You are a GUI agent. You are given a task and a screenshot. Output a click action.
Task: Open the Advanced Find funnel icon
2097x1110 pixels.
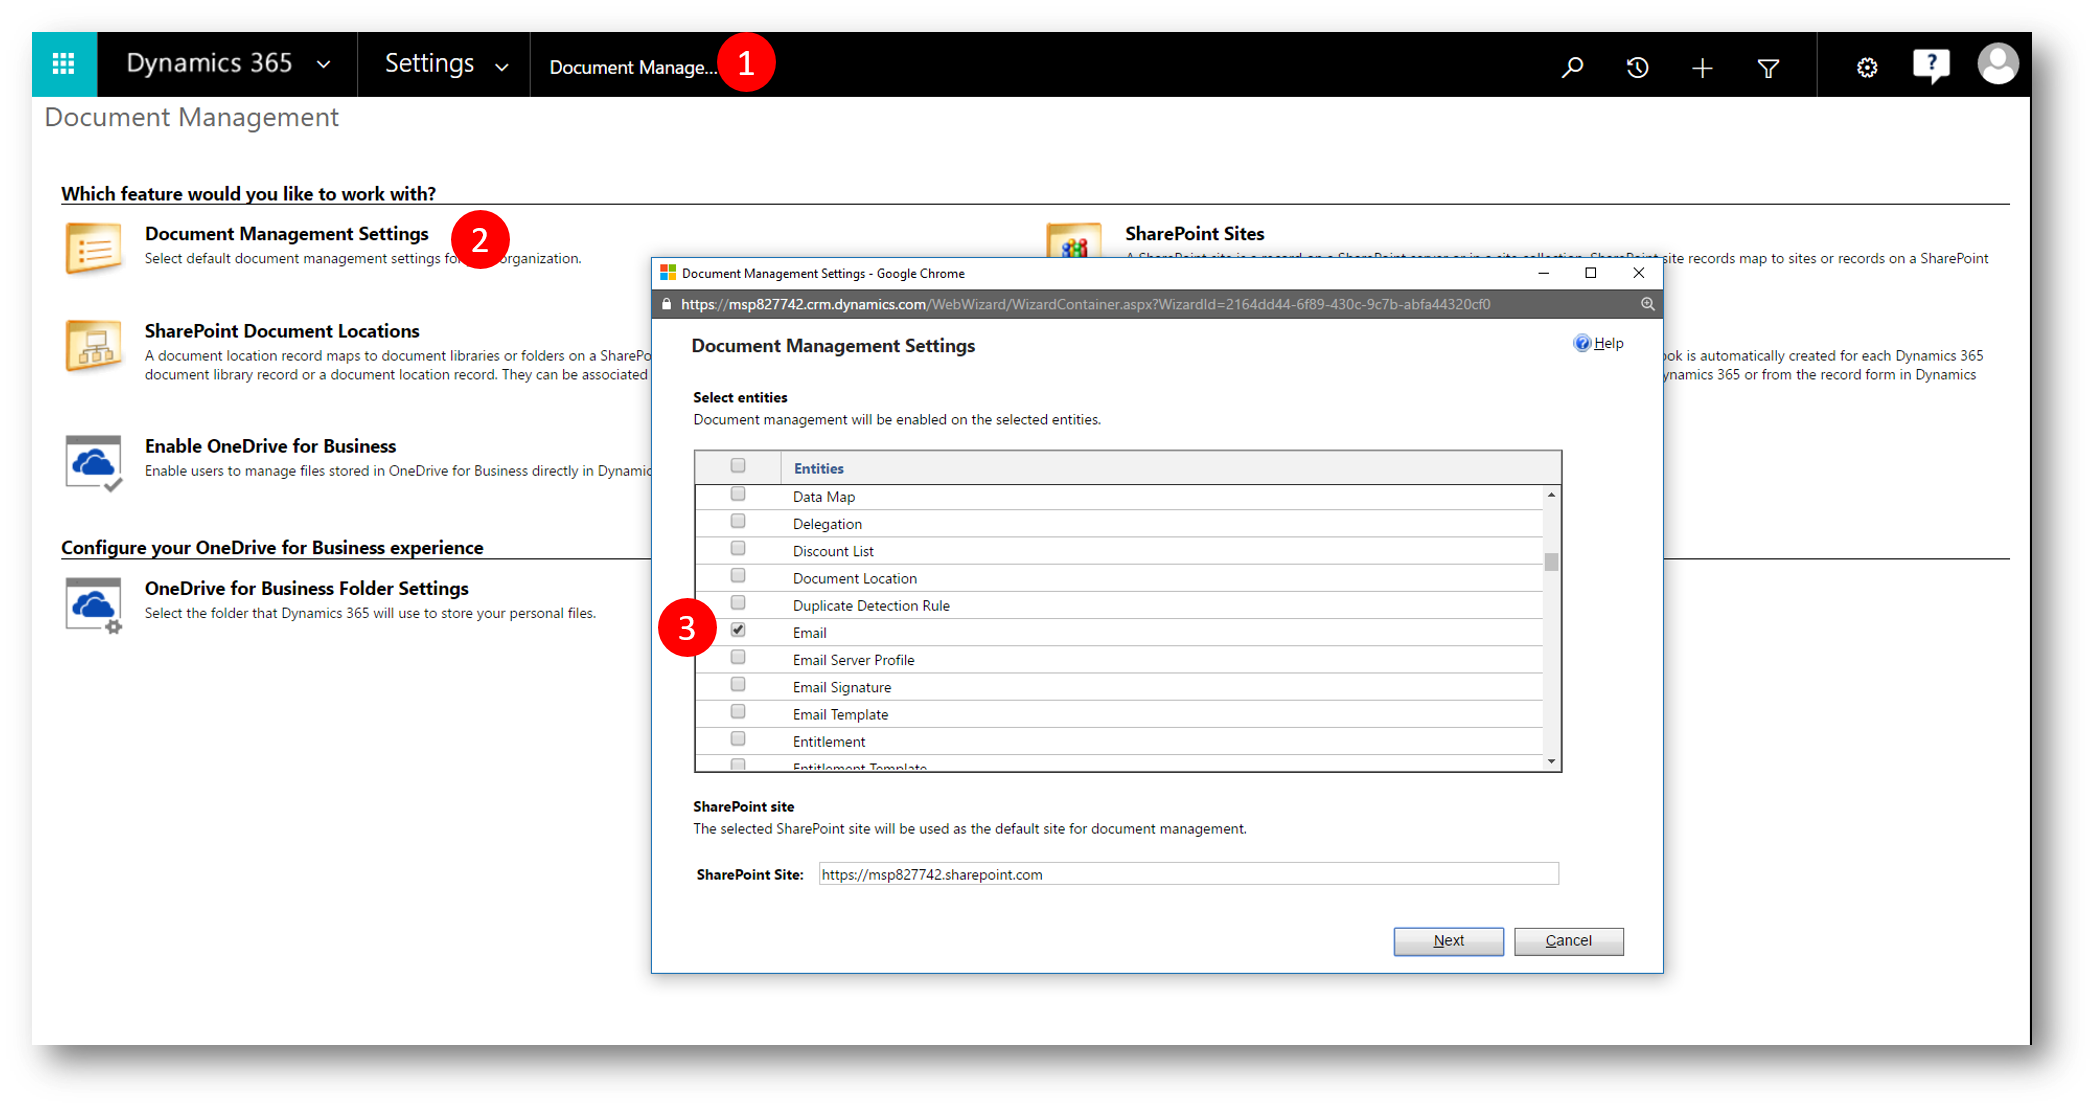click(1768, 67)
